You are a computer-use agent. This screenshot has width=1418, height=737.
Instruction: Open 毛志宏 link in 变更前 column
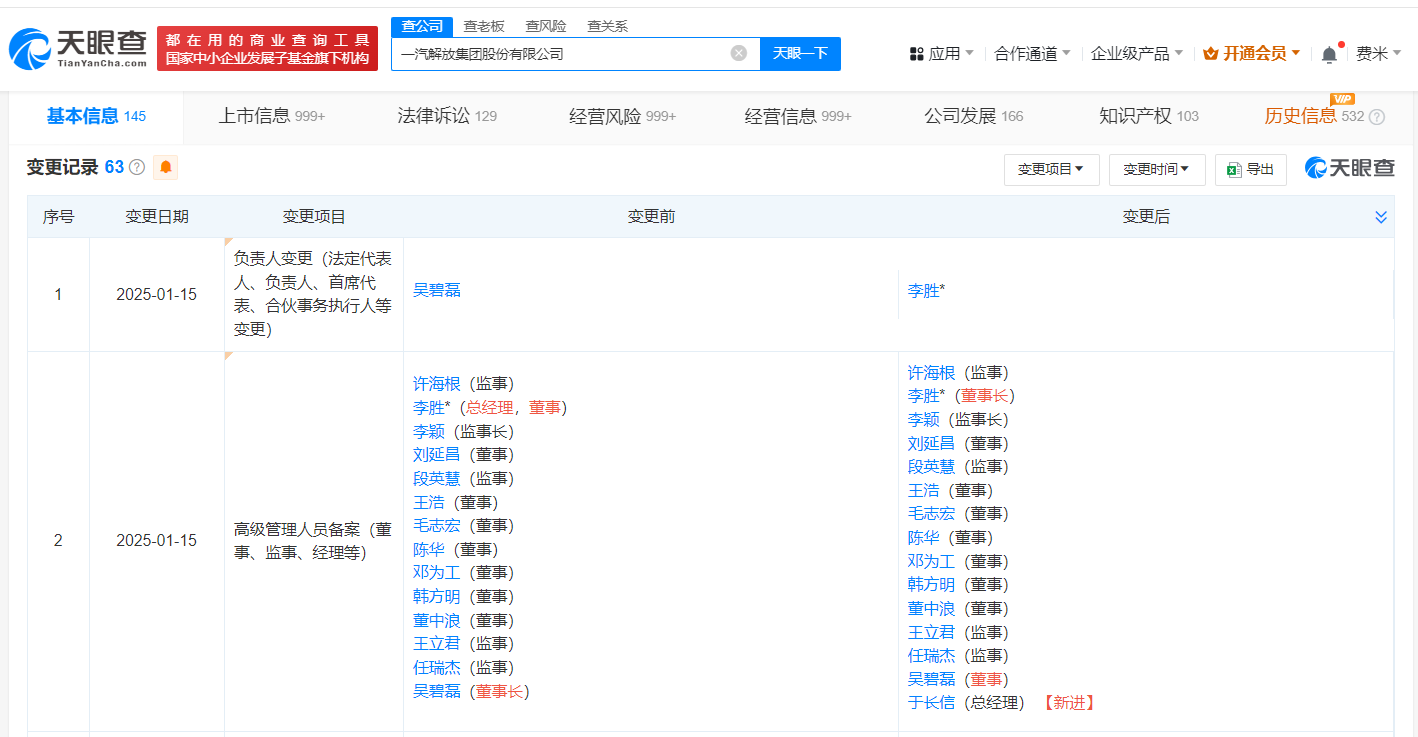coord(437,525)
